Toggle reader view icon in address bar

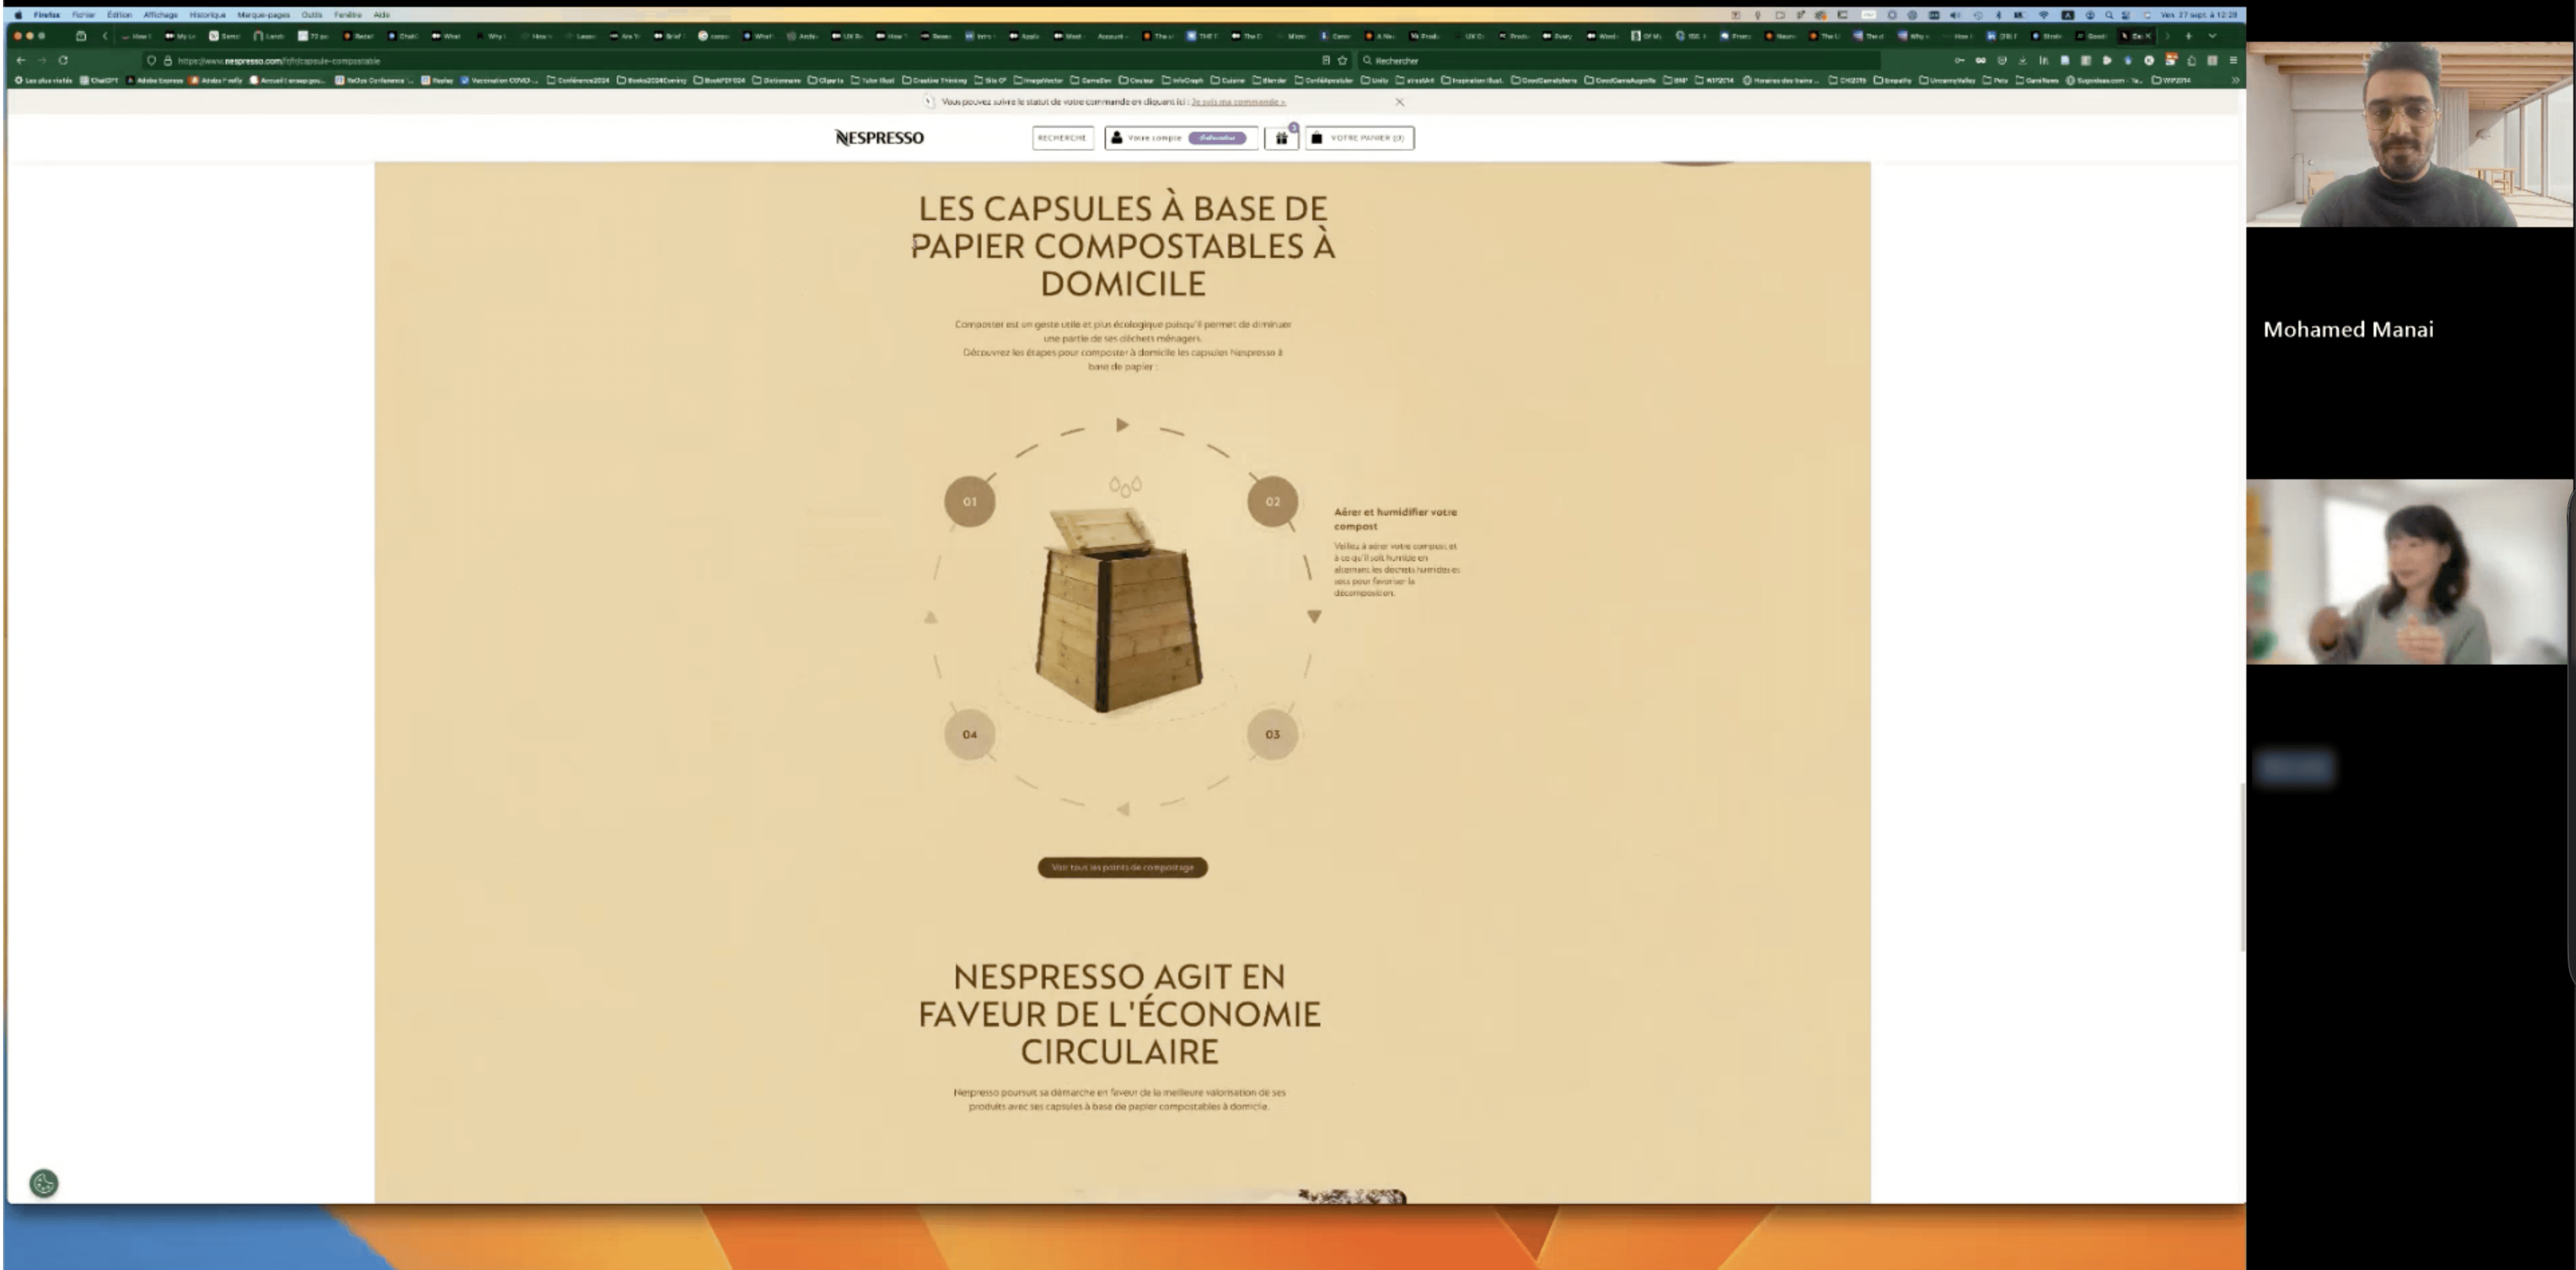tap(1326, 60)
